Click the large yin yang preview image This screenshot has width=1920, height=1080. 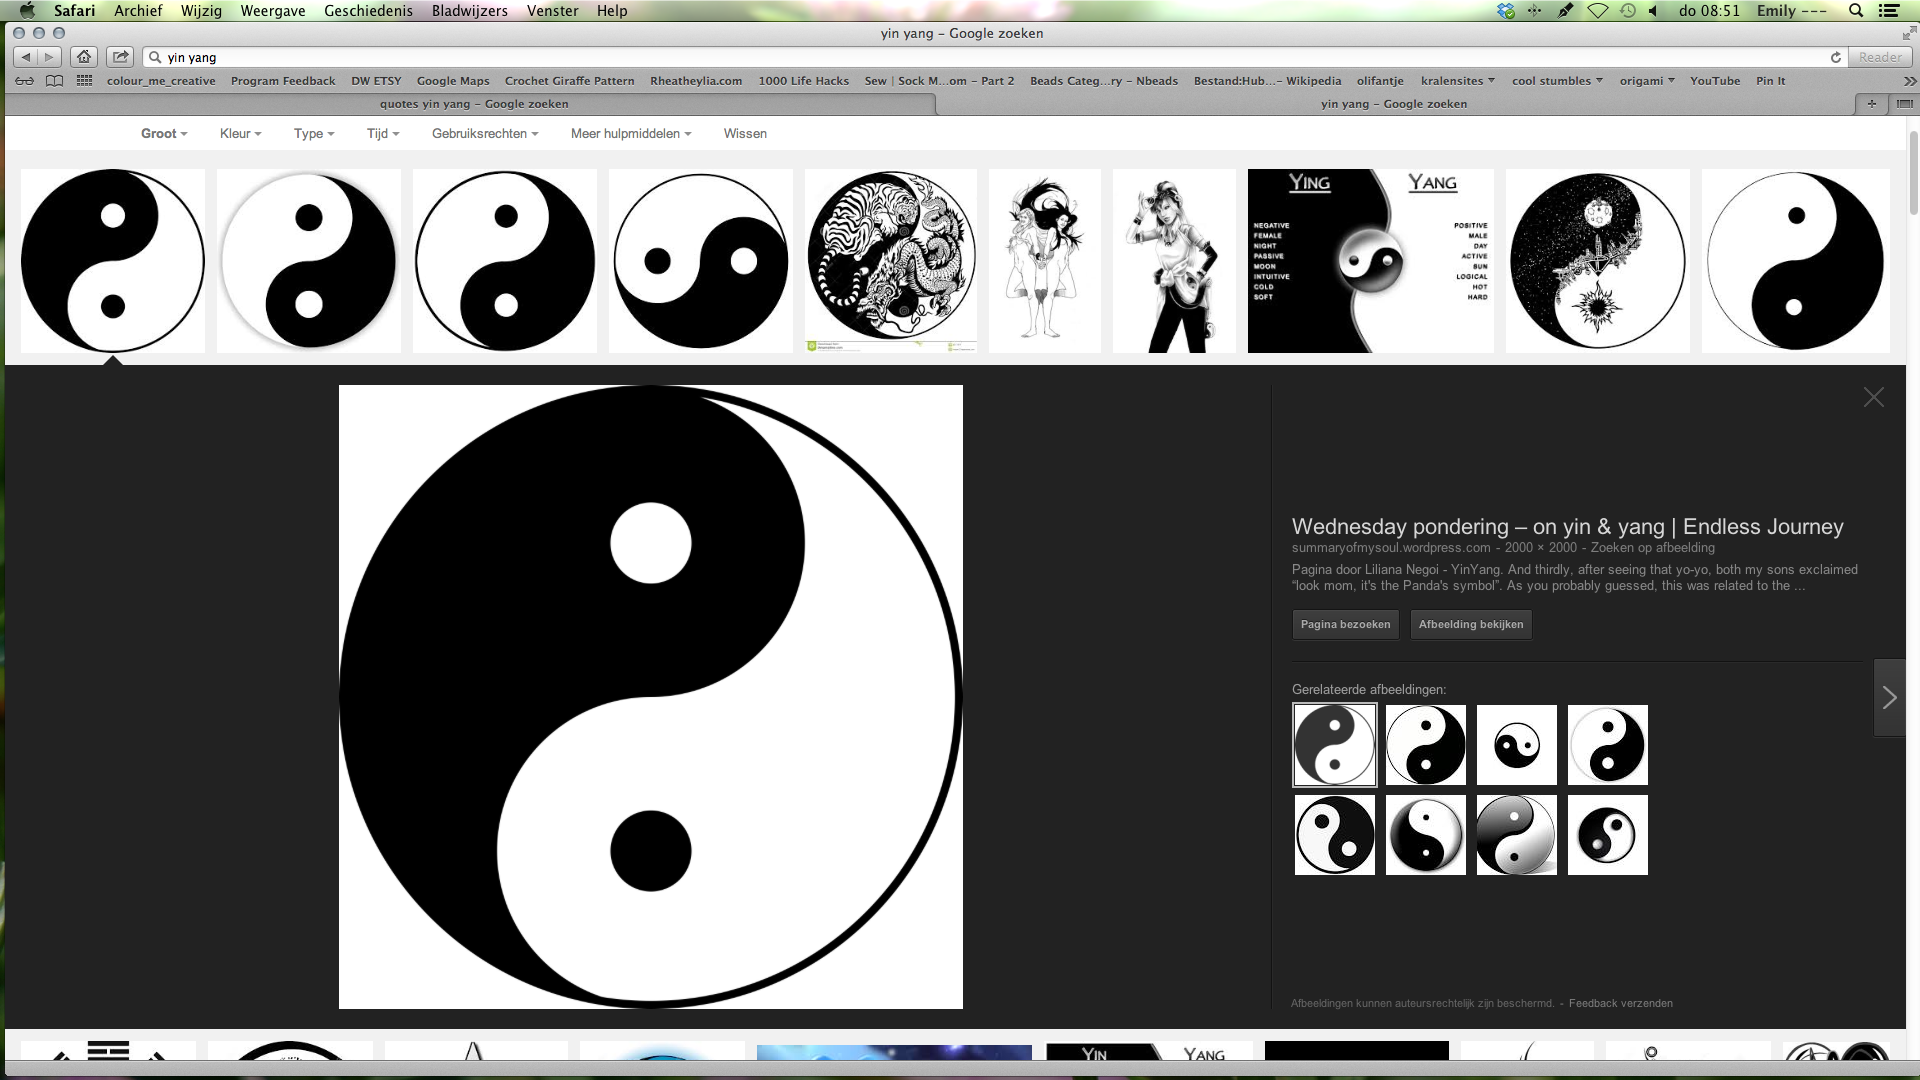[651, 697]
